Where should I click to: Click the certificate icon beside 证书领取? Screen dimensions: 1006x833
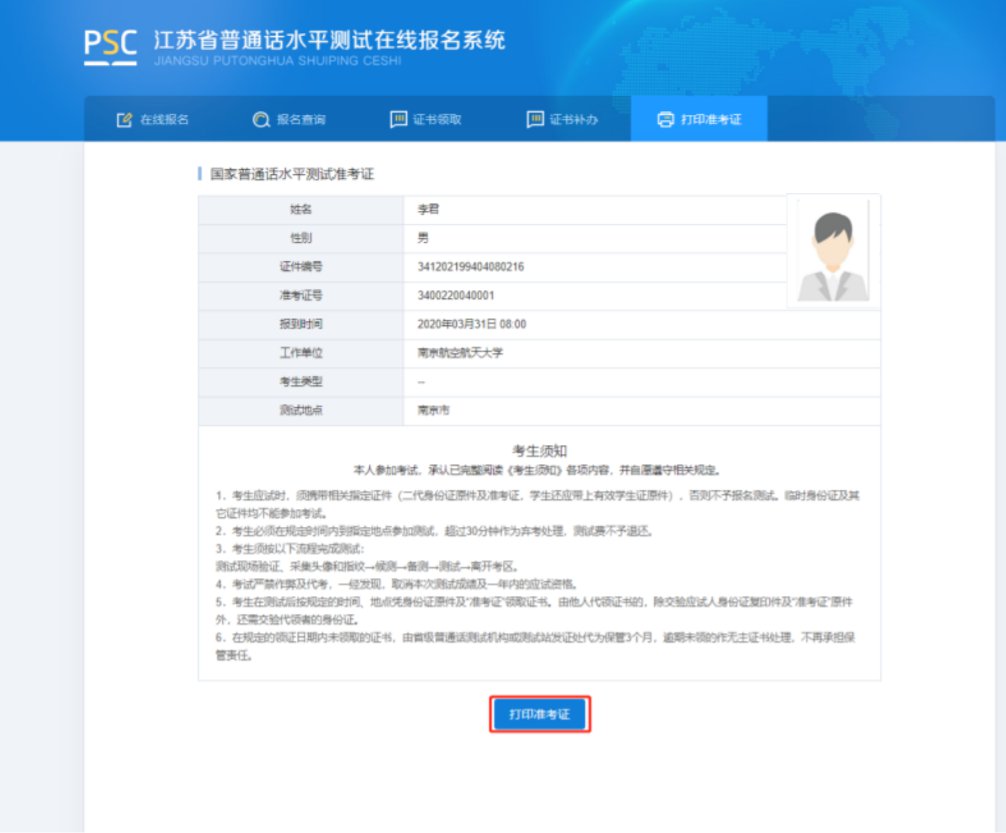point(398,120)
